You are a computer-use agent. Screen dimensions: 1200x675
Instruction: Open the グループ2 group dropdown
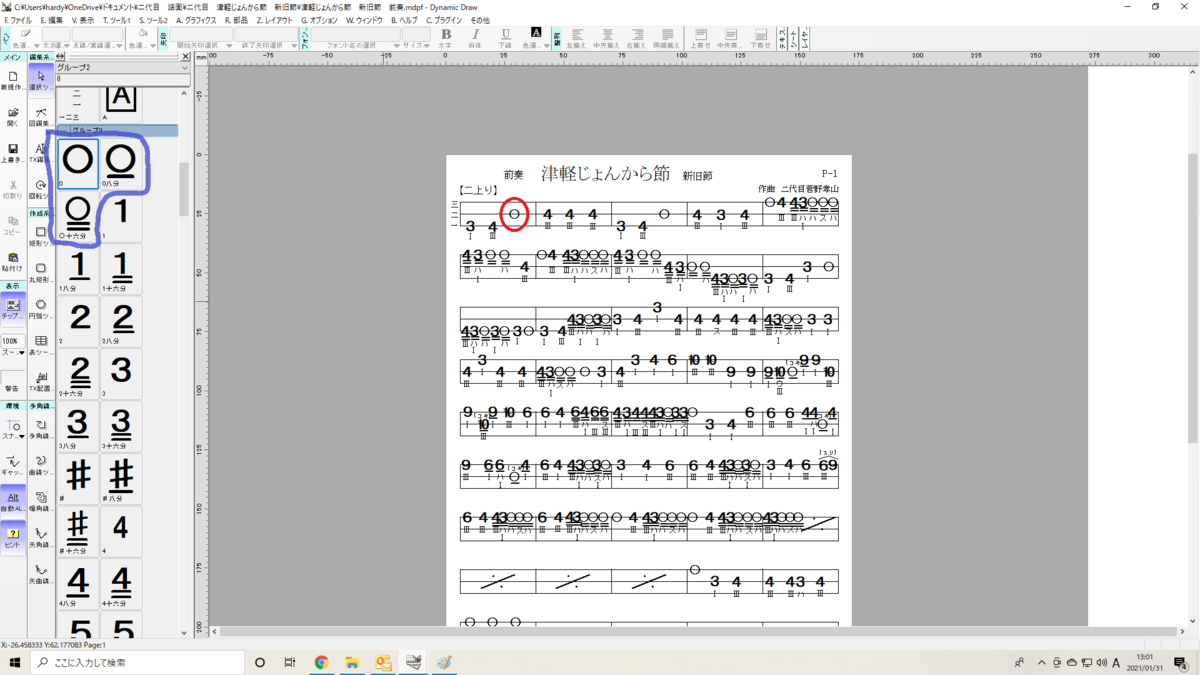pyautogui.click(x=122, y=68)
